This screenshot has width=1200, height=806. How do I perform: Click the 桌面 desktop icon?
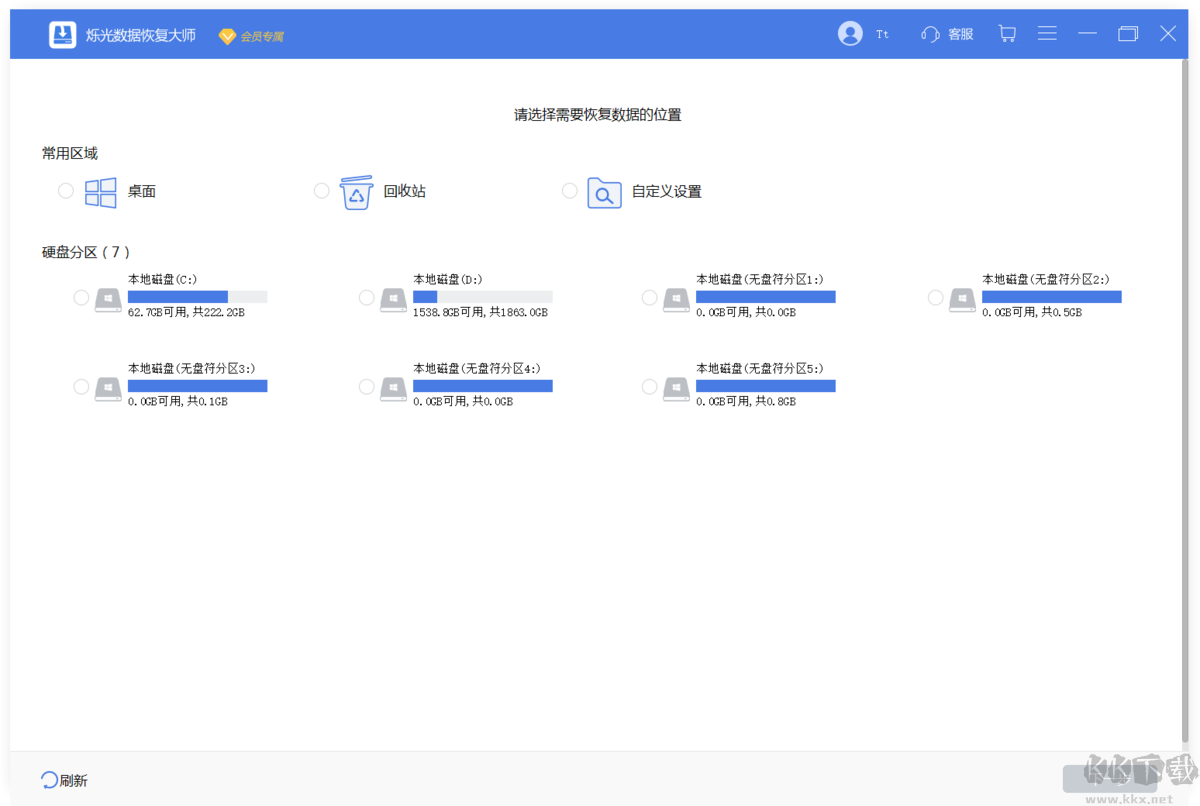100,191
